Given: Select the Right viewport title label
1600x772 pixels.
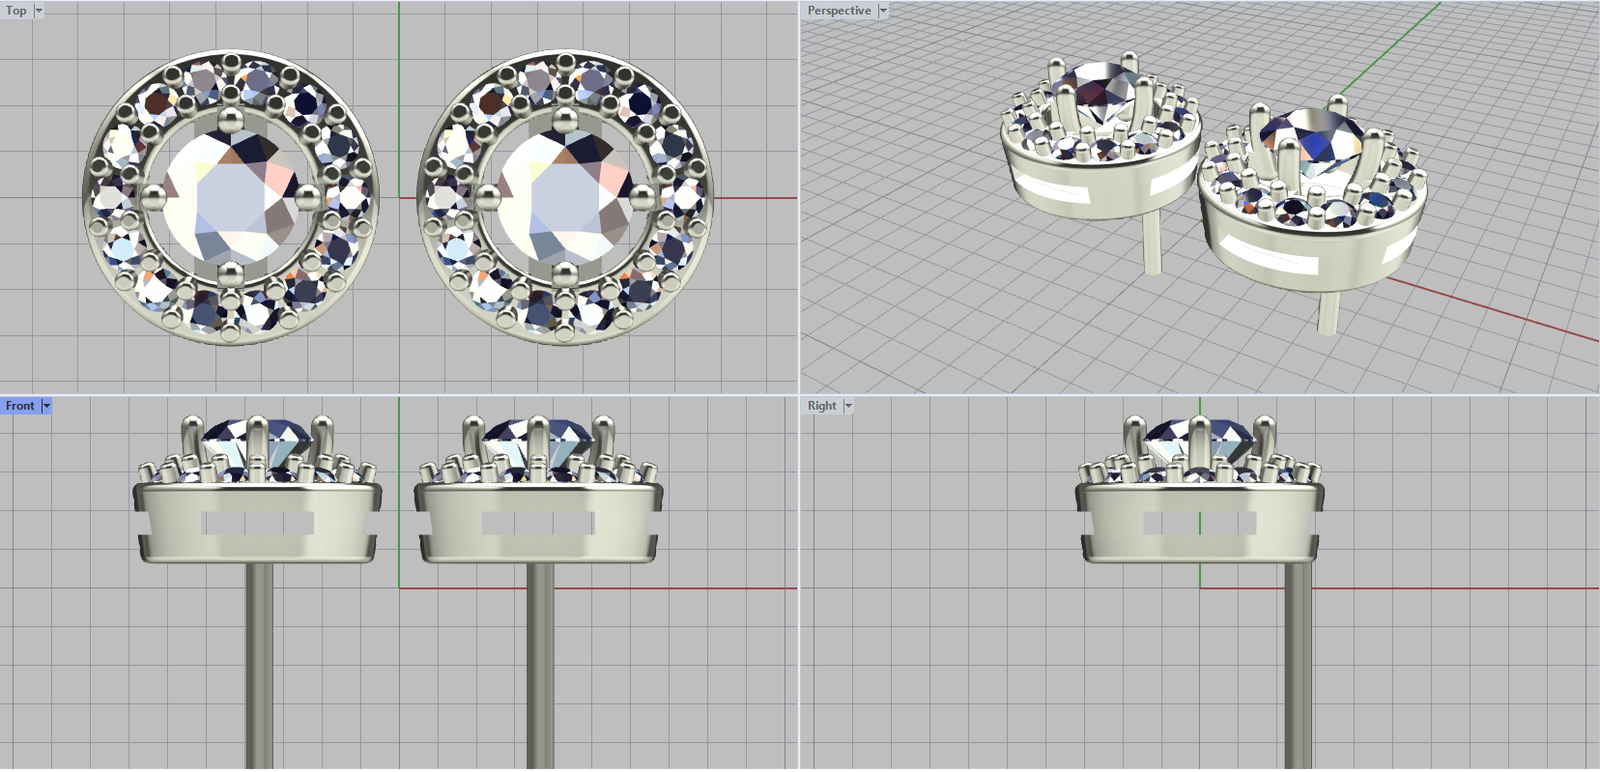Looking at the screenshot, I should click(x=822, y=406).
